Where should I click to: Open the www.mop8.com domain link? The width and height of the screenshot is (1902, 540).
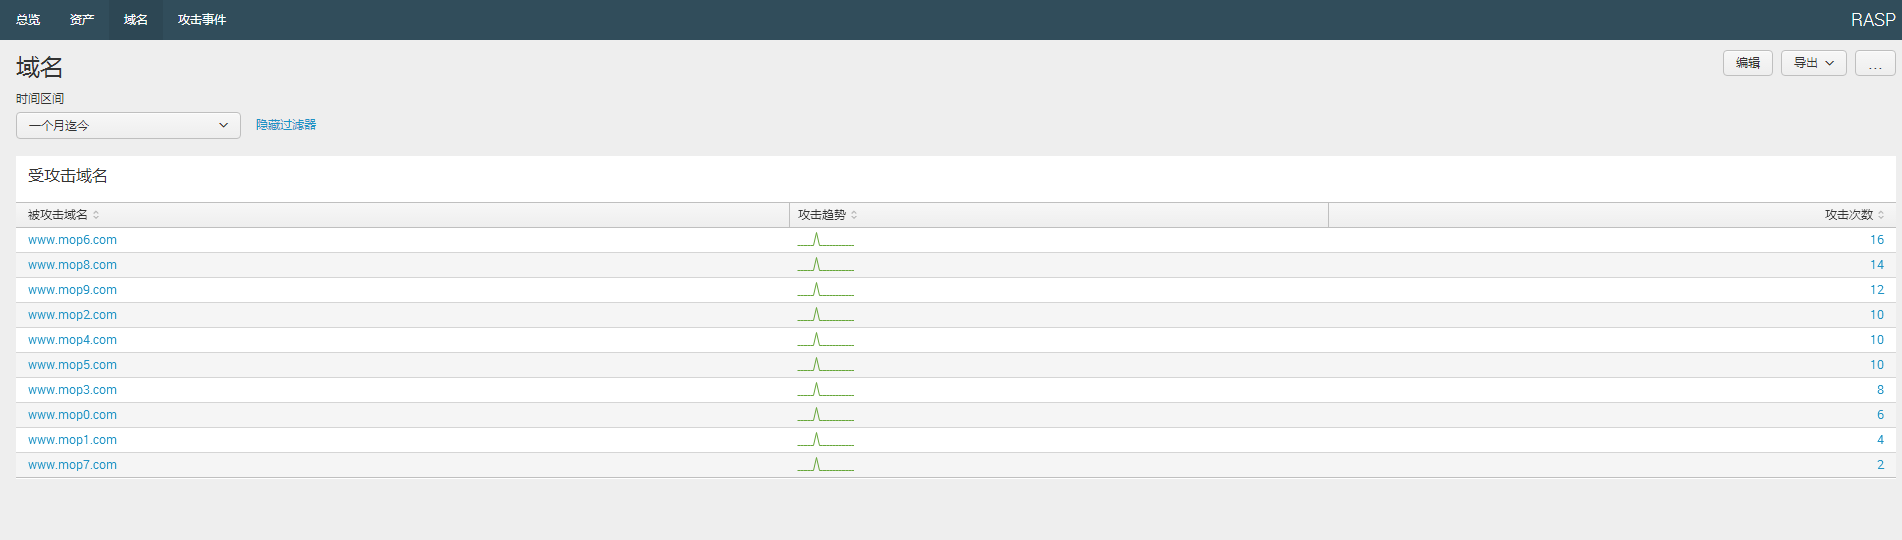pyautogui.click(x=72, y=265)
